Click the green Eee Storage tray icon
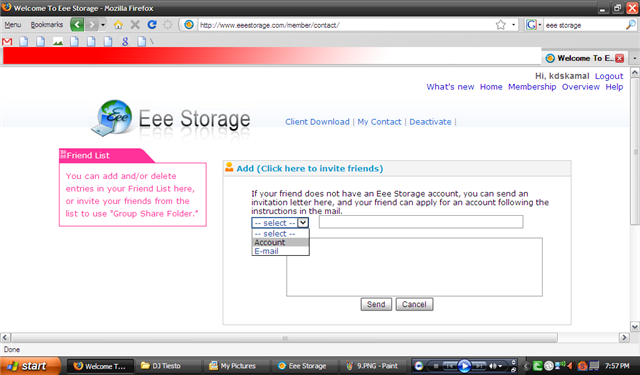 (x=538, y=366)
